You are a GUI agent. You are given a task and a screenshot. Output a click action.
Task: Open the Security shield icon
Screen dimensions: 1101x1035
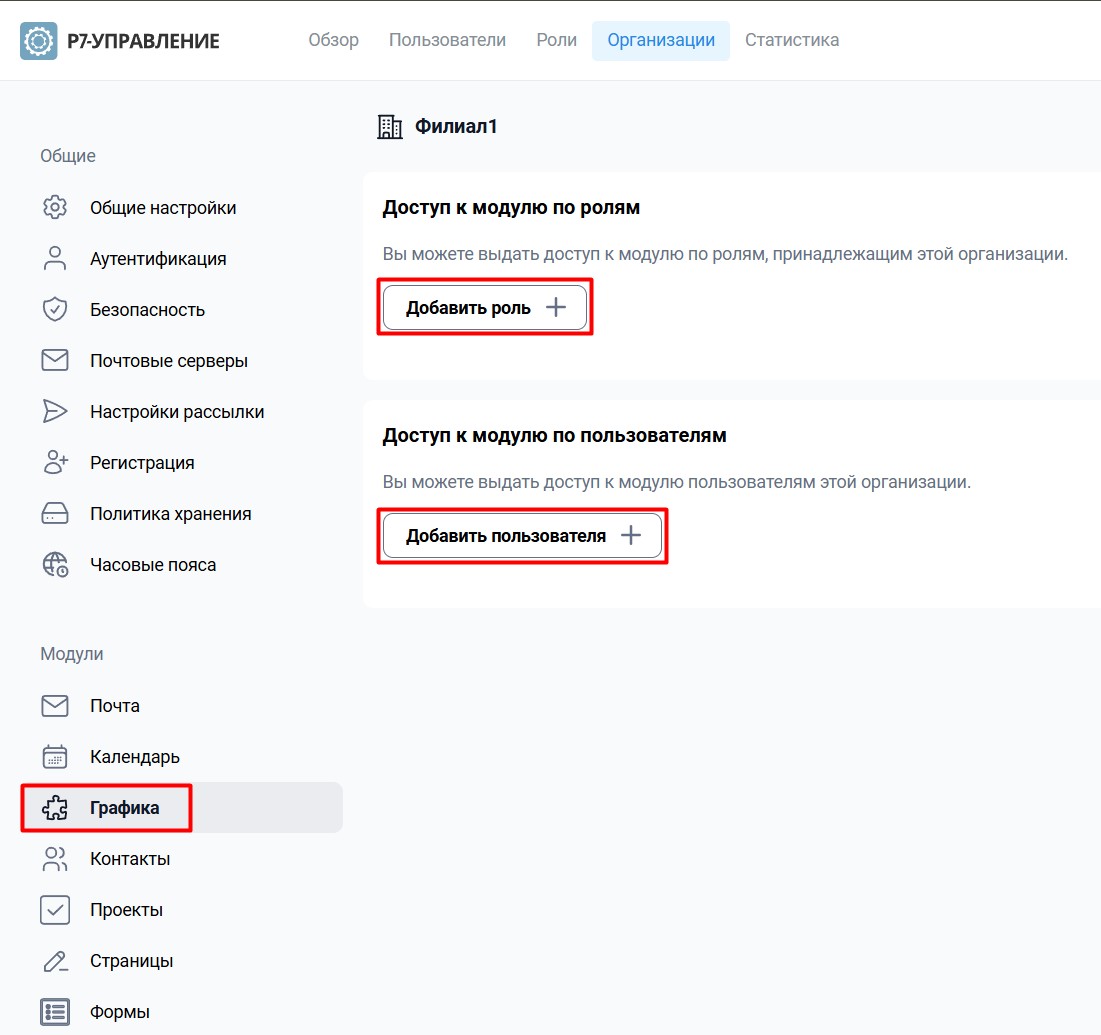(x=55, y=309)
